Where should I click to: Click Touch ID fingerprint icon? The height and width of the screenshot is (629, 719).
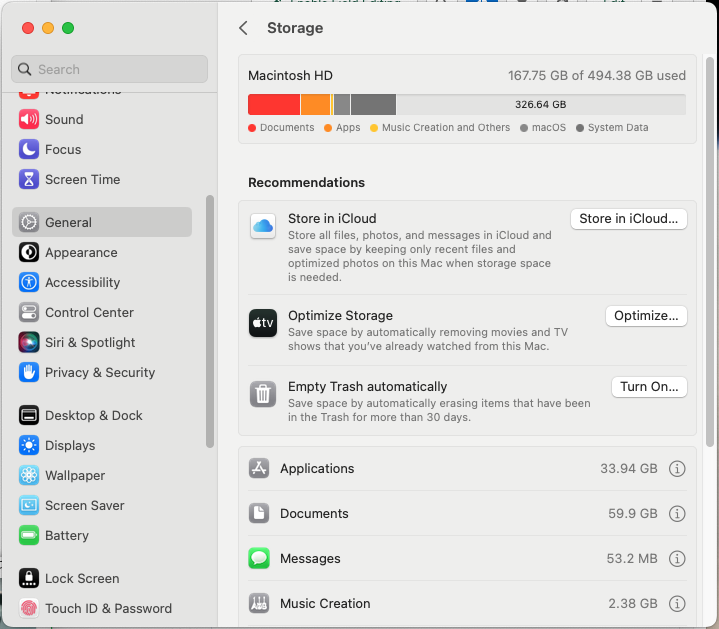tap(28, 608)
